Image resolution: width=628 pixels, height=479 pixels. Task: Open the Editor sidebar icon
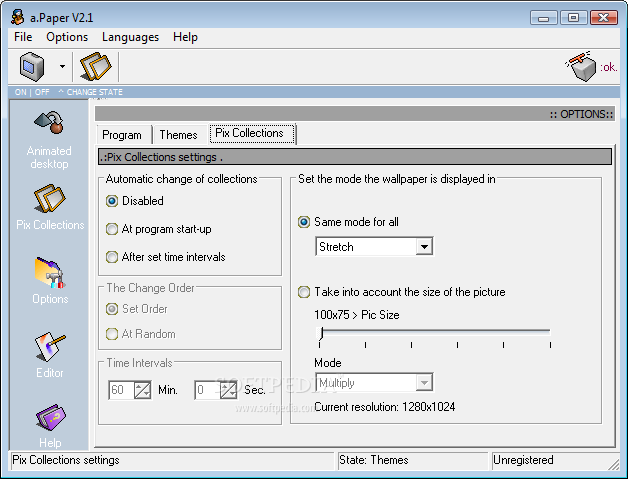coord(50,355)
